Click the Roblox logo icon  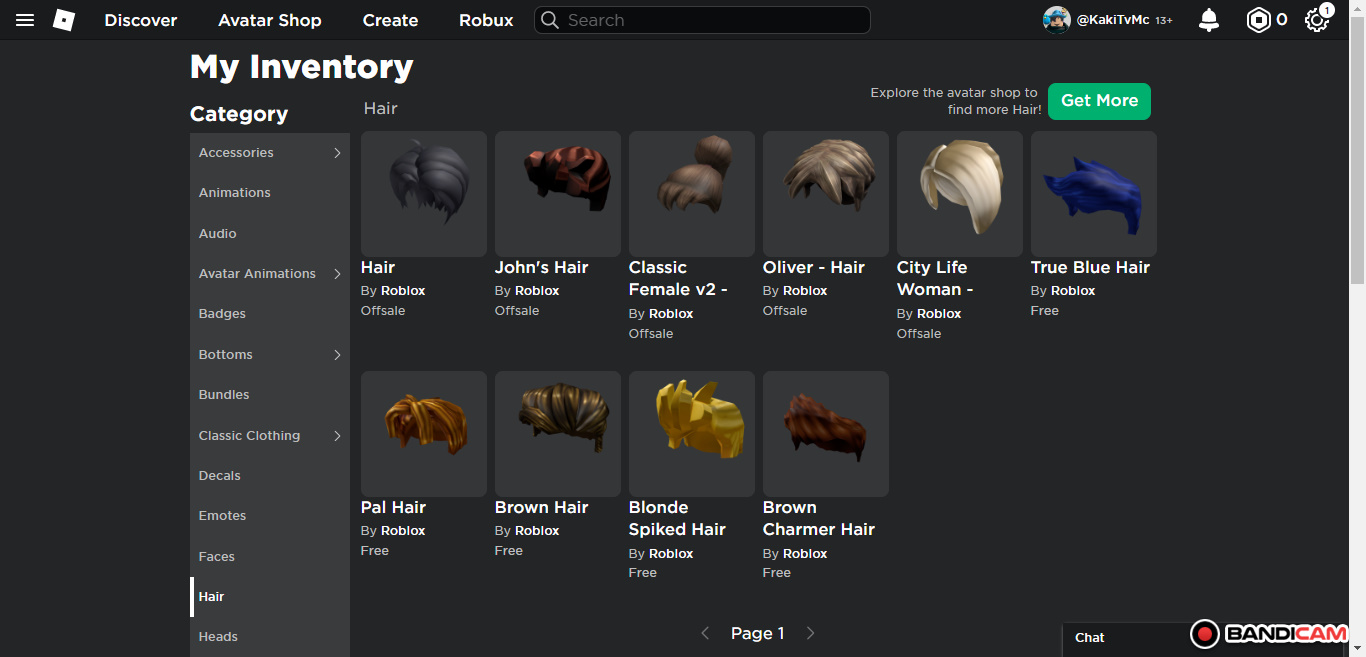pos(64,20)
